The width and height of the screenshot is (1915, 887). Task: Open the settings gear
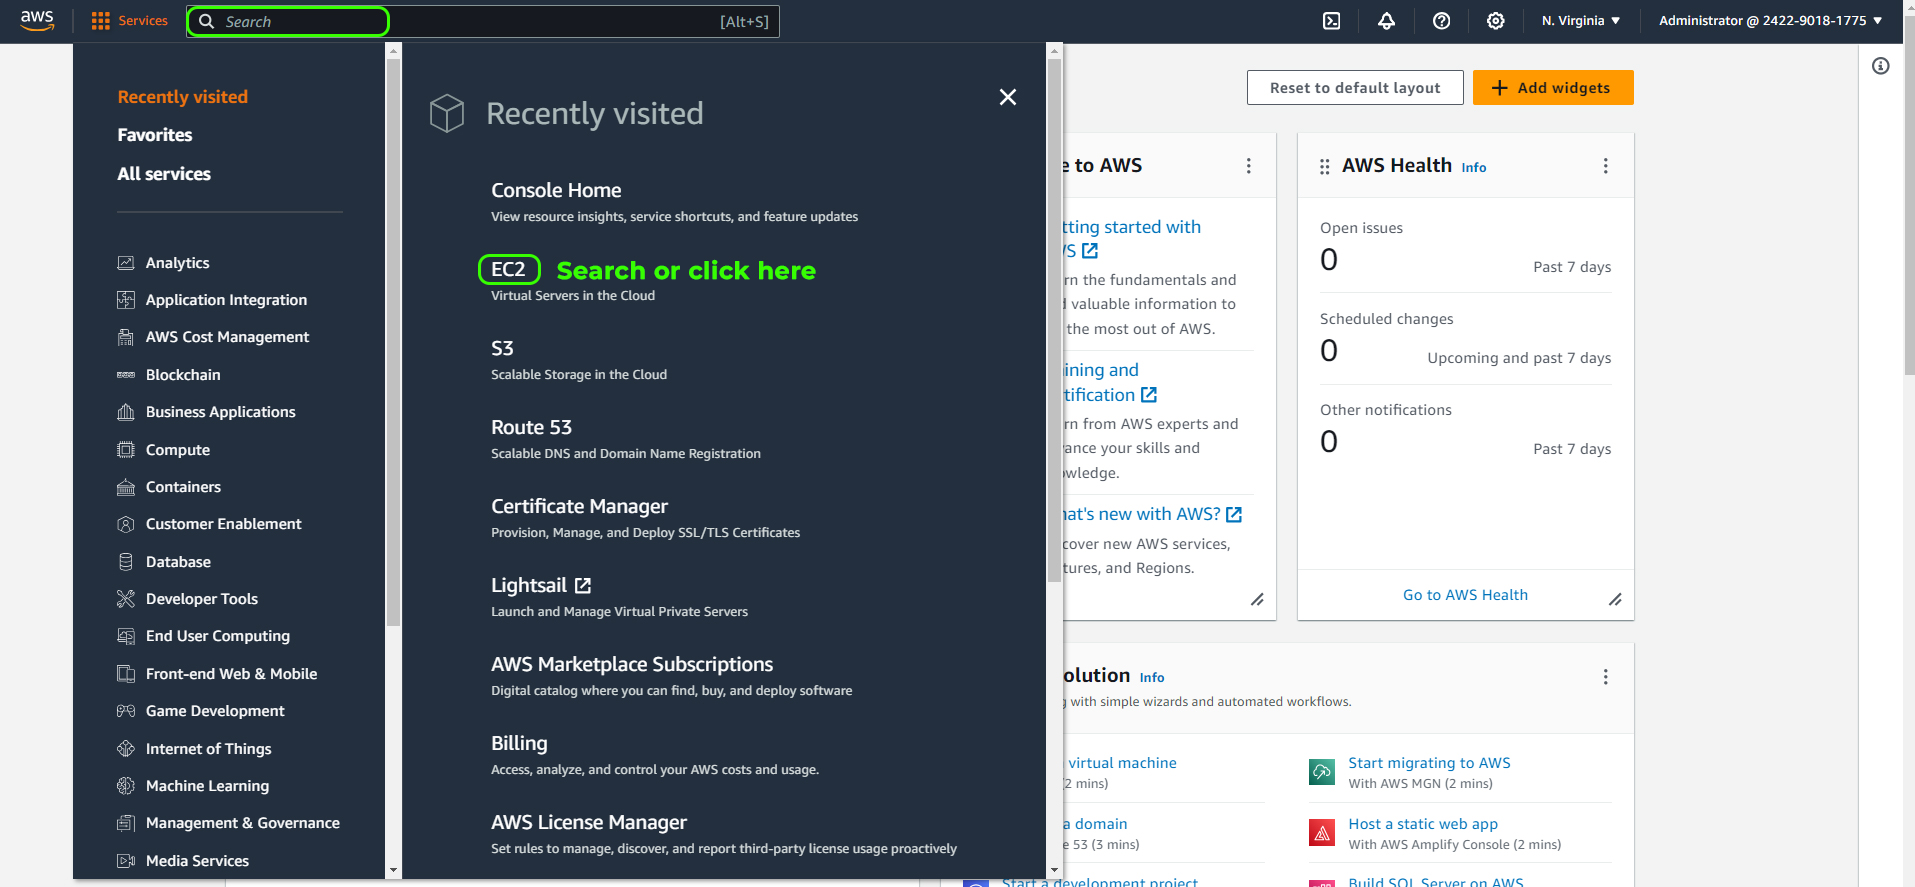[x=1495, y=21]
